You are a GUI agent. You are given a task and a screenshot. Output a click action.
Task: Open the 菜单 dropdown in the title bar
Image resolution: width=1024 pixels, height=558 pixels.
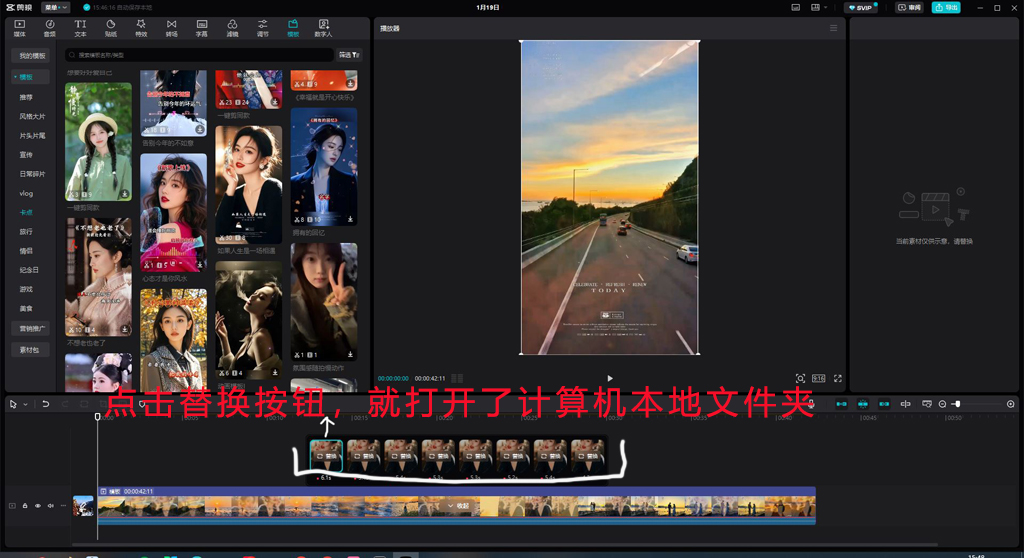click(x=55, y=7)
